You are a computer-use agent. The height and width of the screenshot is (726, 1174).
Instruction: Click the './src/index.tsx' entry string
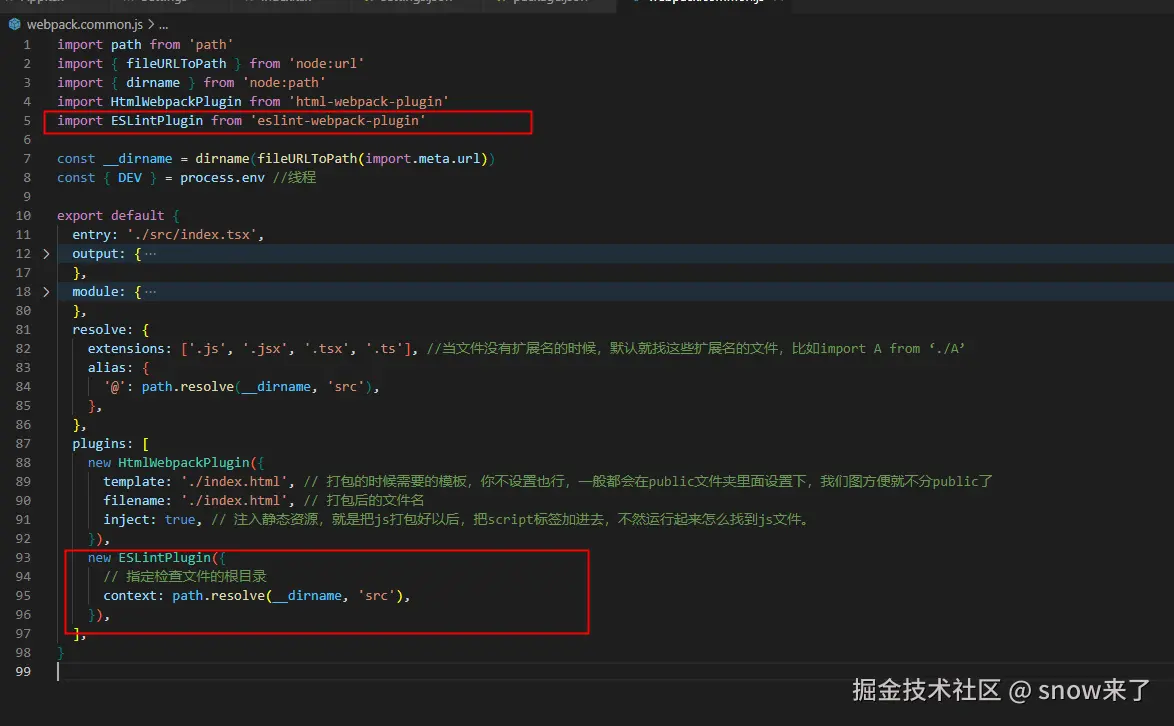coord(192,234)
